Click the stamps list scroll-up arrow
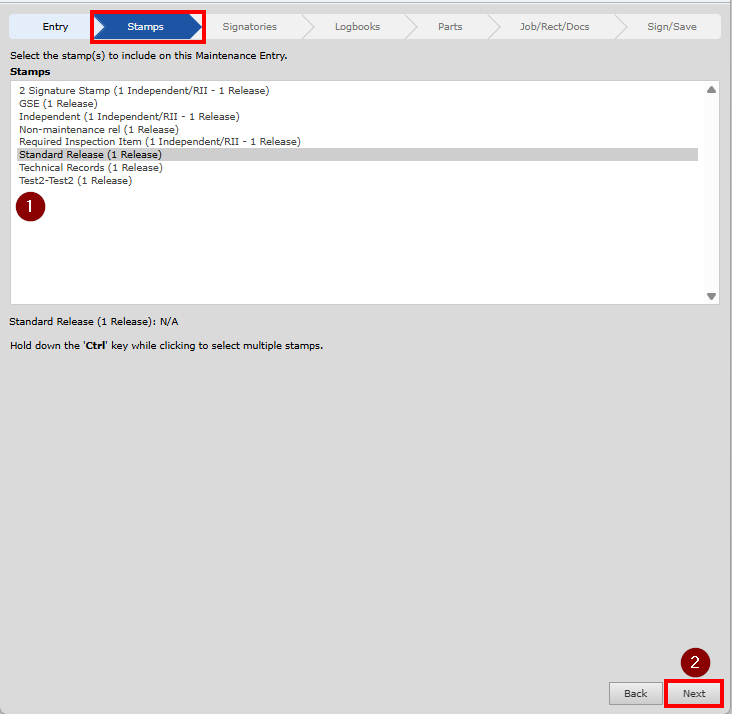This screenshot has width=732, height=714. pyautogui.click(x=711, y=90)
